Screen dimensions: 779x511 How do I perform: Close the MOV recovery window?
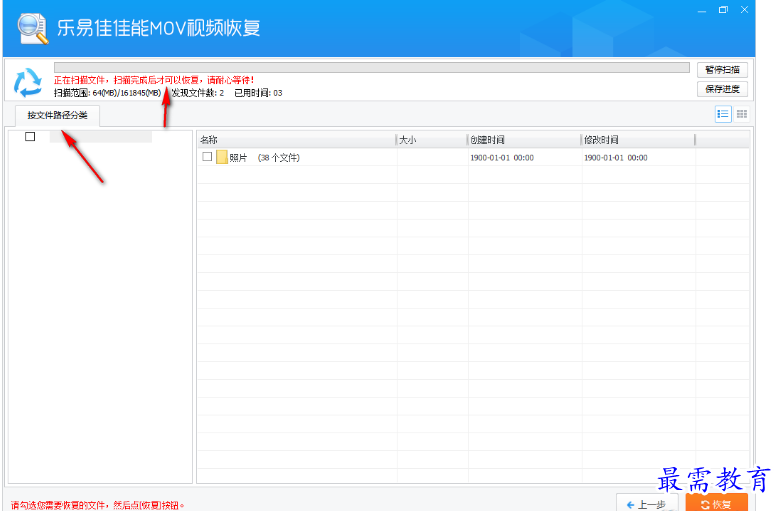pos(746,10)
